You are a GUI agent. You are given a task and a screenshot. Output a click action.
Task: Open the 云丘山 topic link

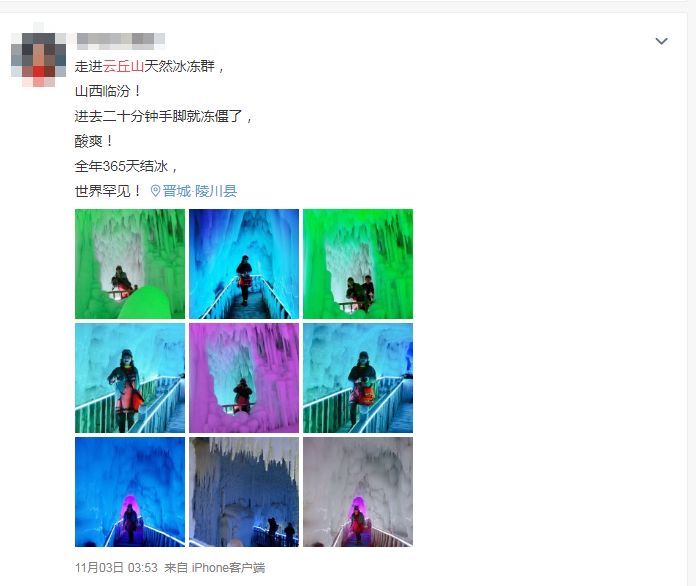(123, 67)
